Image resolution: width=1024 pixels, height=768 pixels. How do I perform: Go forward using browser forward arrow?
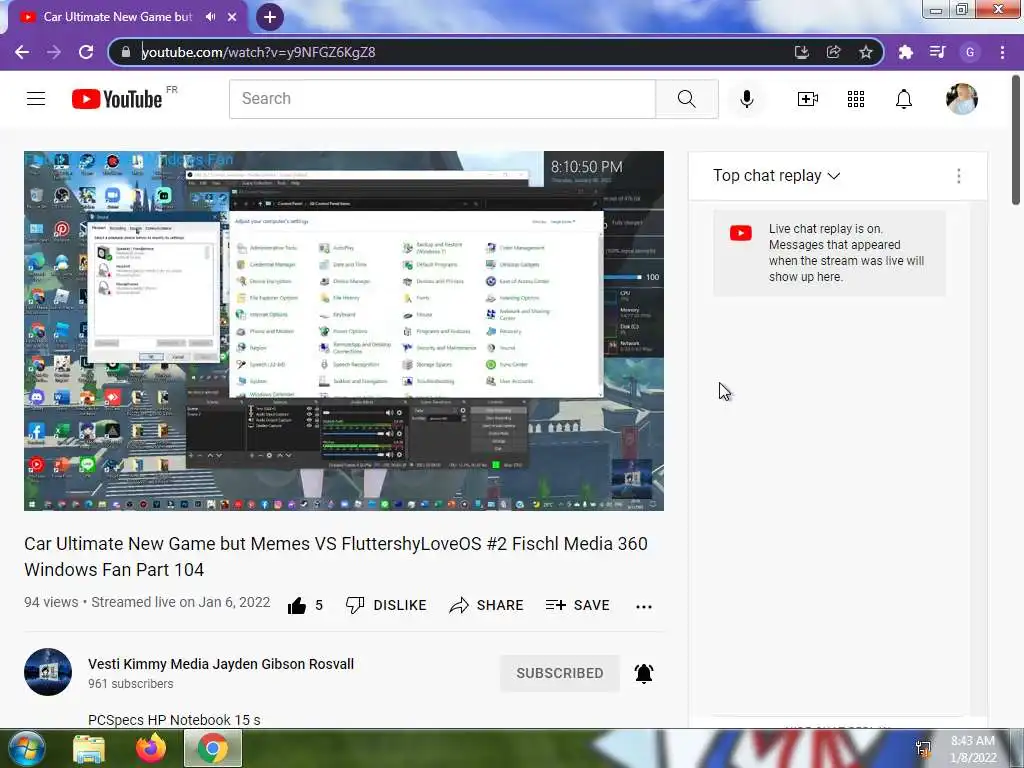[x=54, y=52]
